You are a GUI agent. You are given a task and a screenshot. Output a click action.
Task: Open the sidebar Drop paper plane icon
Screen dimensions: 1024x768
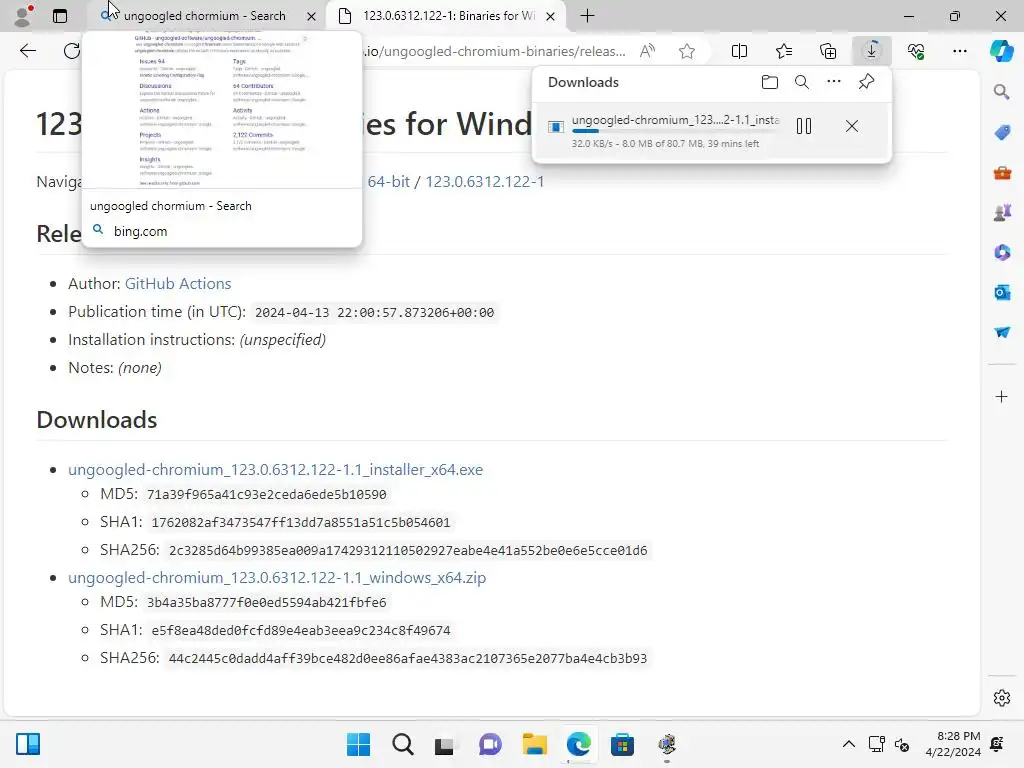pyautogui.click(x=1002, y=332)
